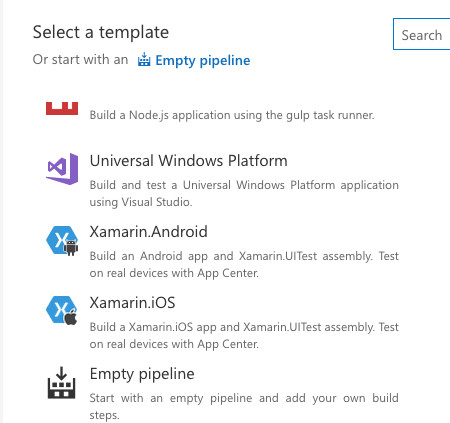Click the small blue pipeline icon near header
The height and width of the screenshot is (423, 450).
(x=144, y=59)
